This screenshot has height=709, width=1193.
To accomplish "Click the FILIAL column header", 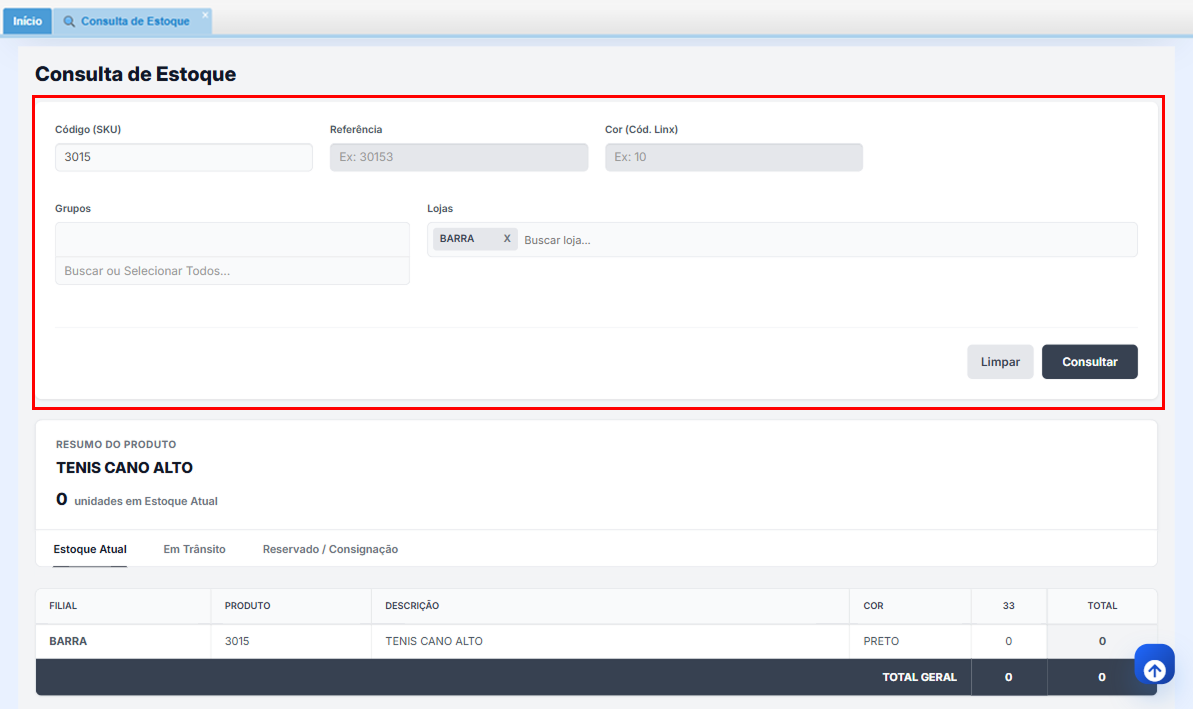I will [63, 606].
